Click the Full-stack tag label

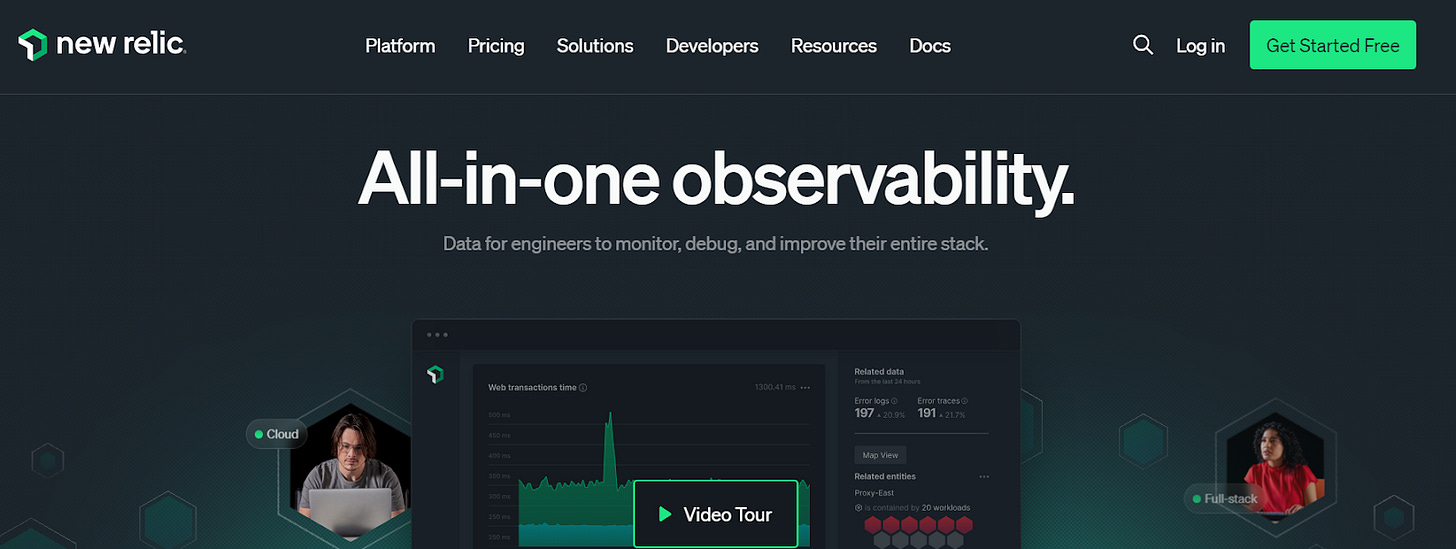coord(1224,498)
